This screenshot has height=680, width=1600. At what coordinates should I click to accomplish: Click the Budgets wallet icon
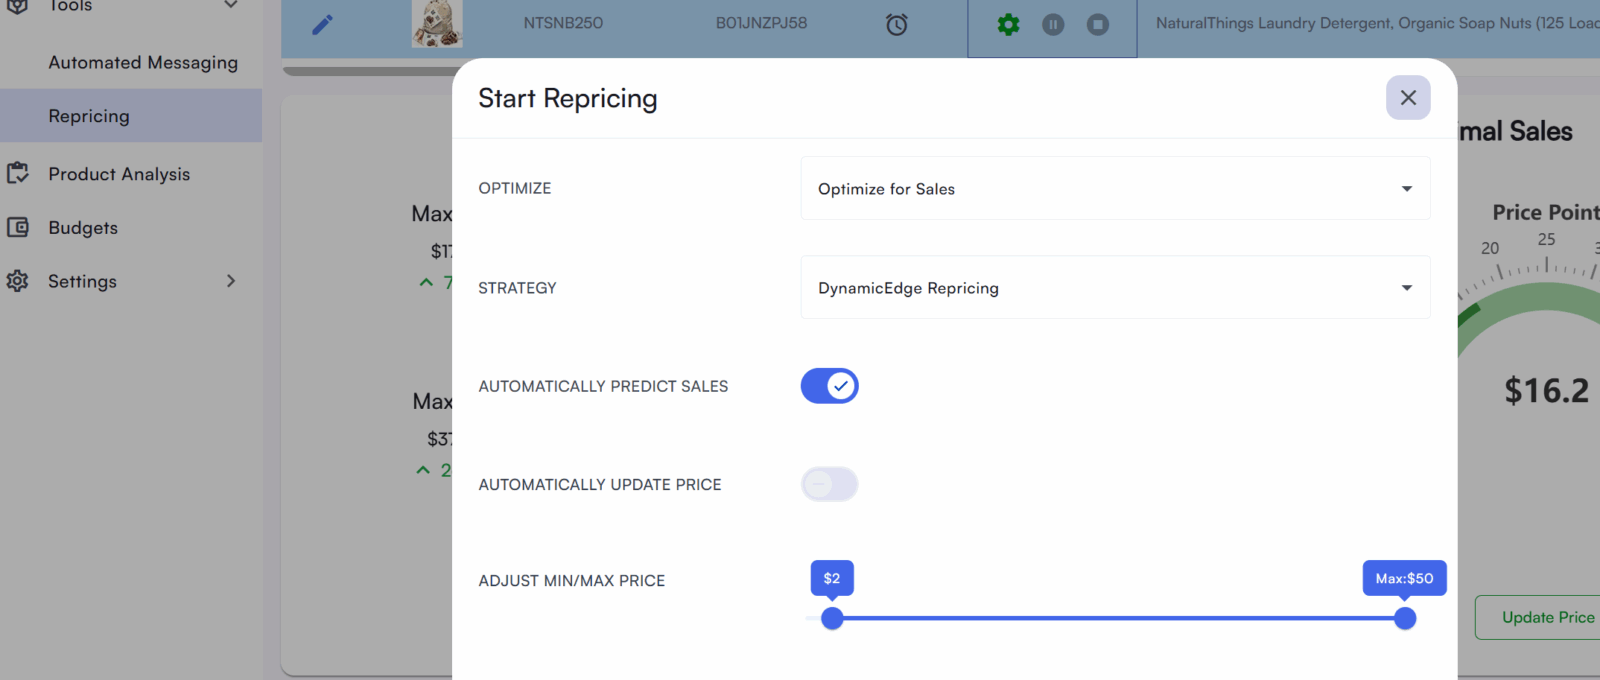tap(18, 228)
